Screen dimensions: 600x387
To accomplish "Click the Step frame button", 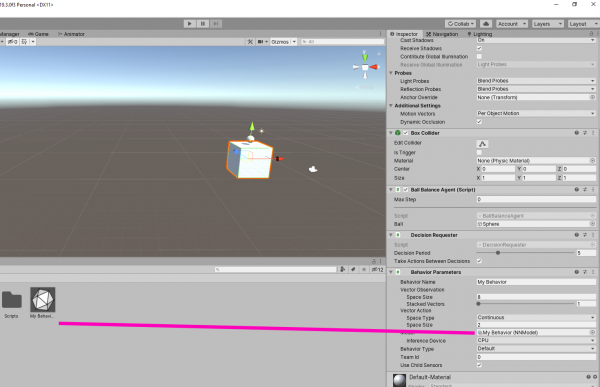I will click(216, 24).
